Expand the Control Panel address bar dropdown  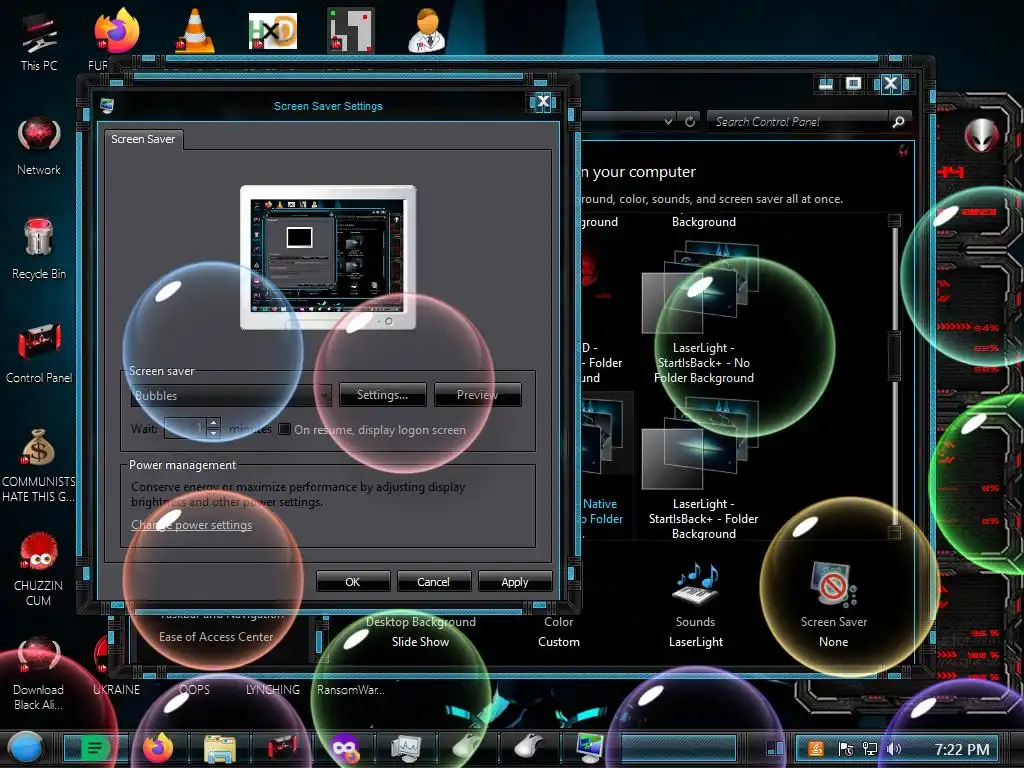[x=667, y=121]
